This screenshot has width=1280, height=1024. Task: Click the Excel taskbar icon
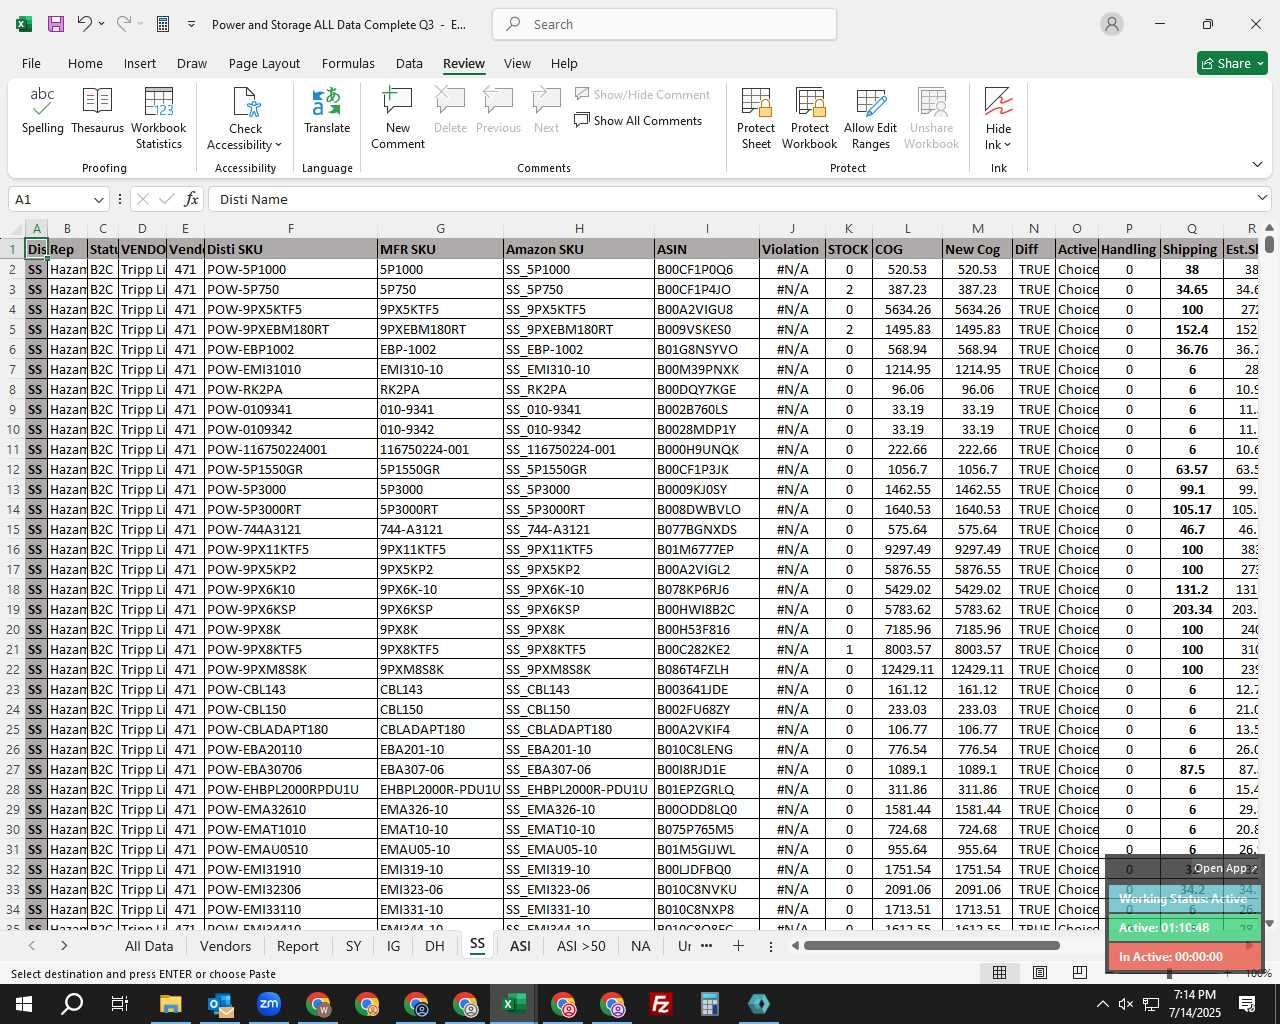tap(514, 1004)
